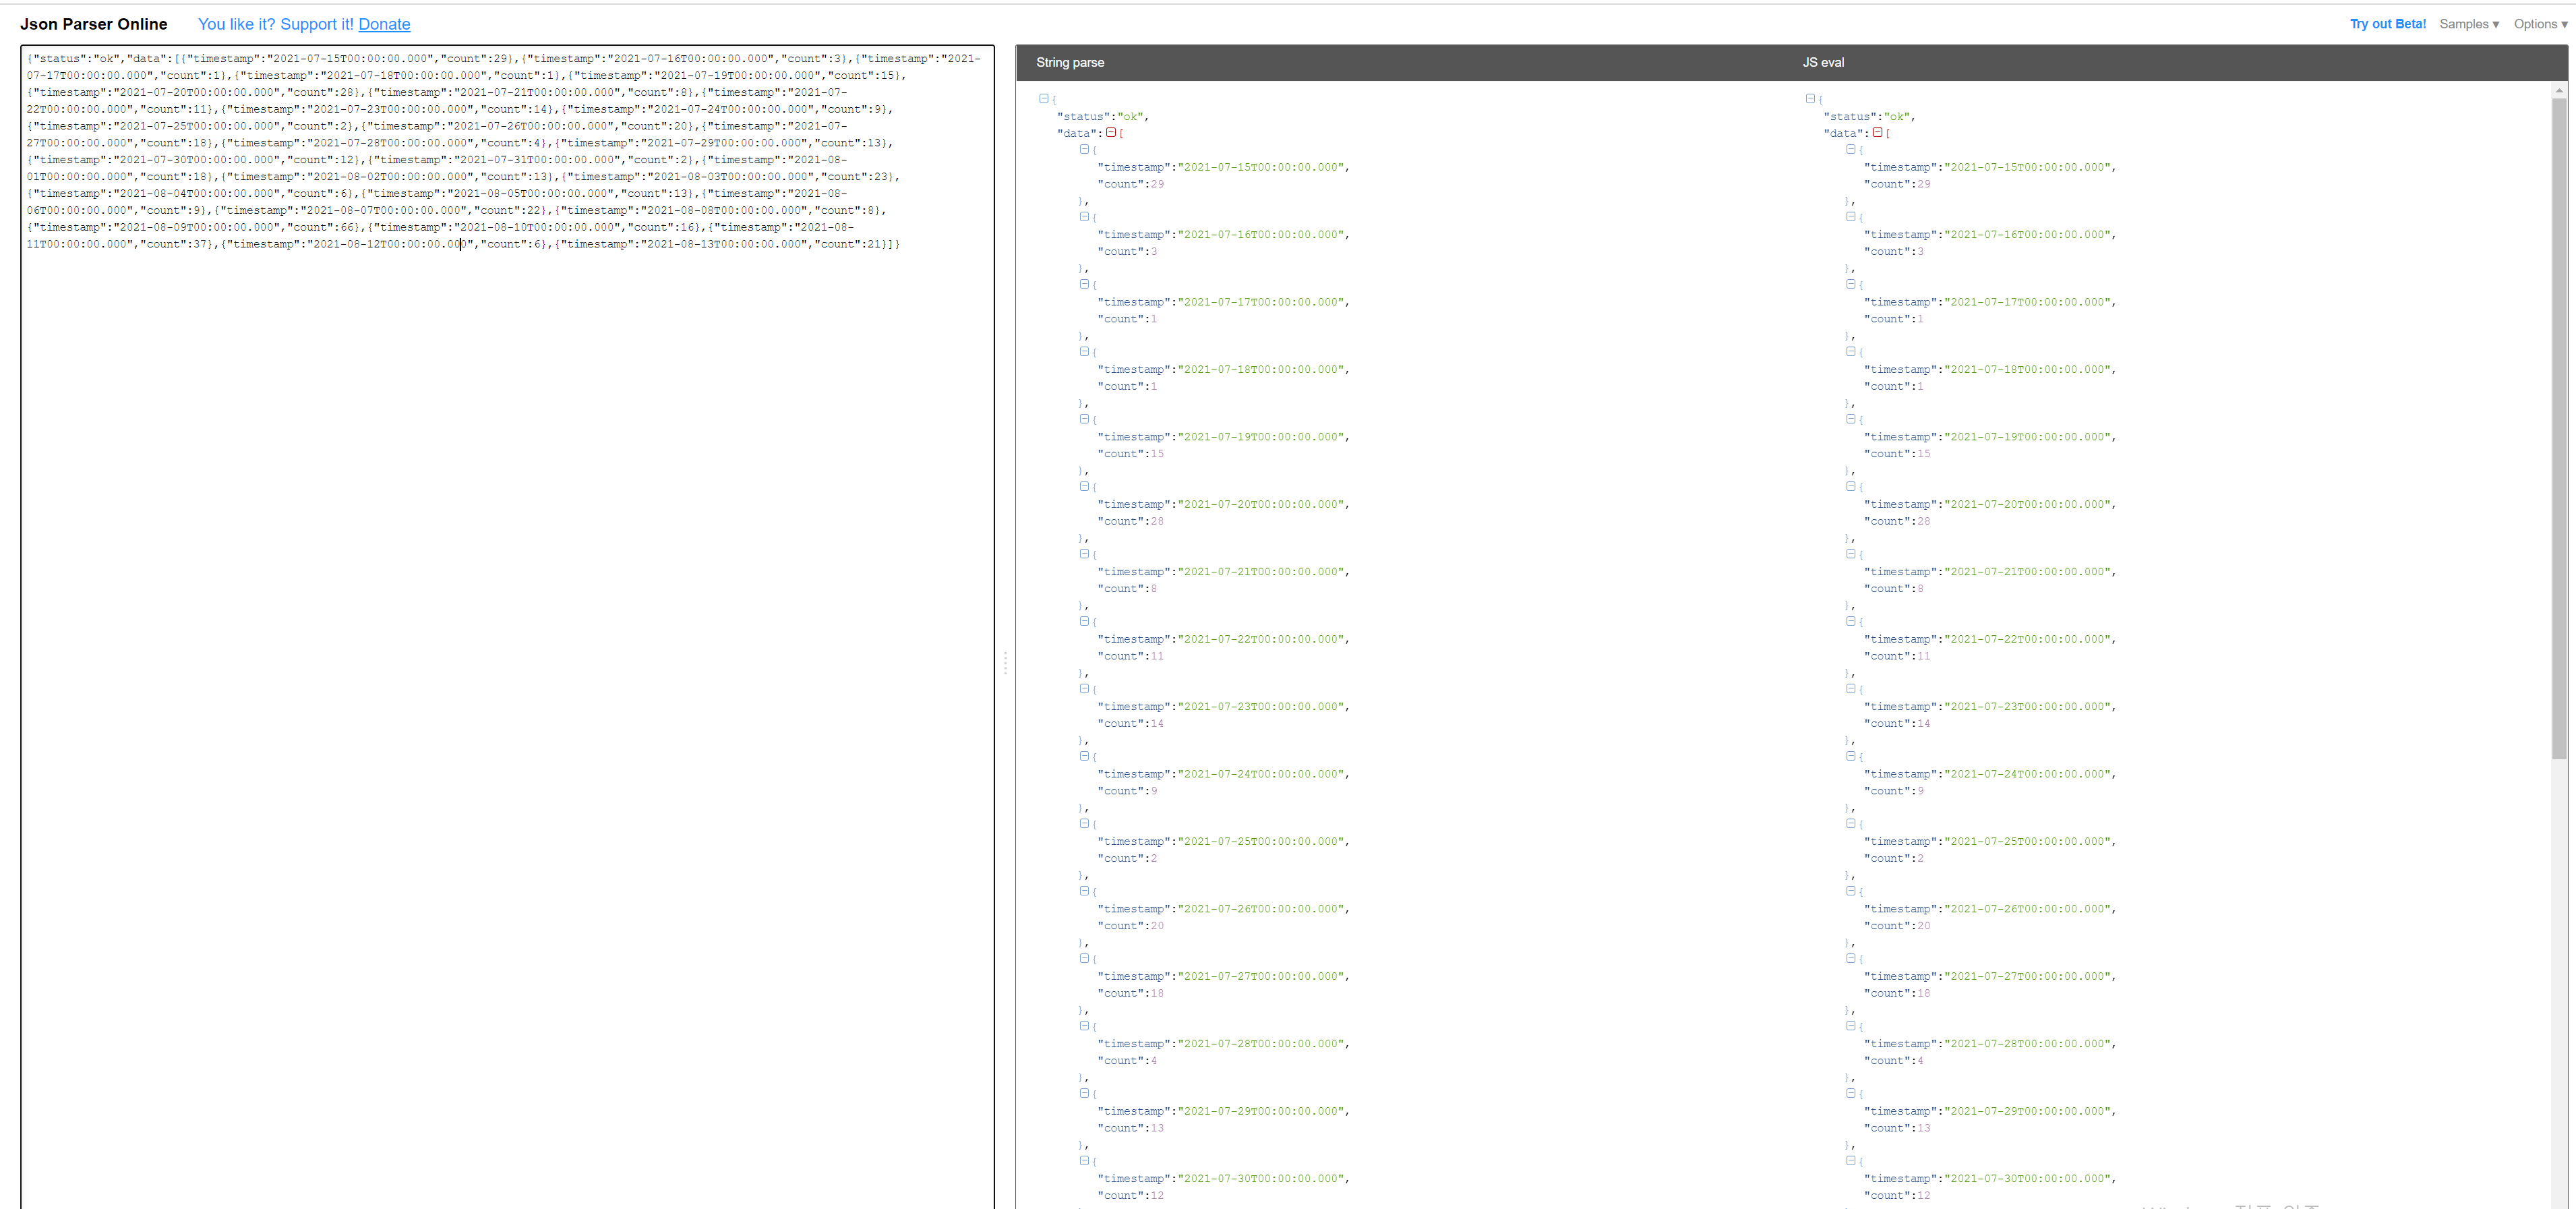Click the JS eval panel header
The image size is (2576, 1209).
(x=1823, y=62)
